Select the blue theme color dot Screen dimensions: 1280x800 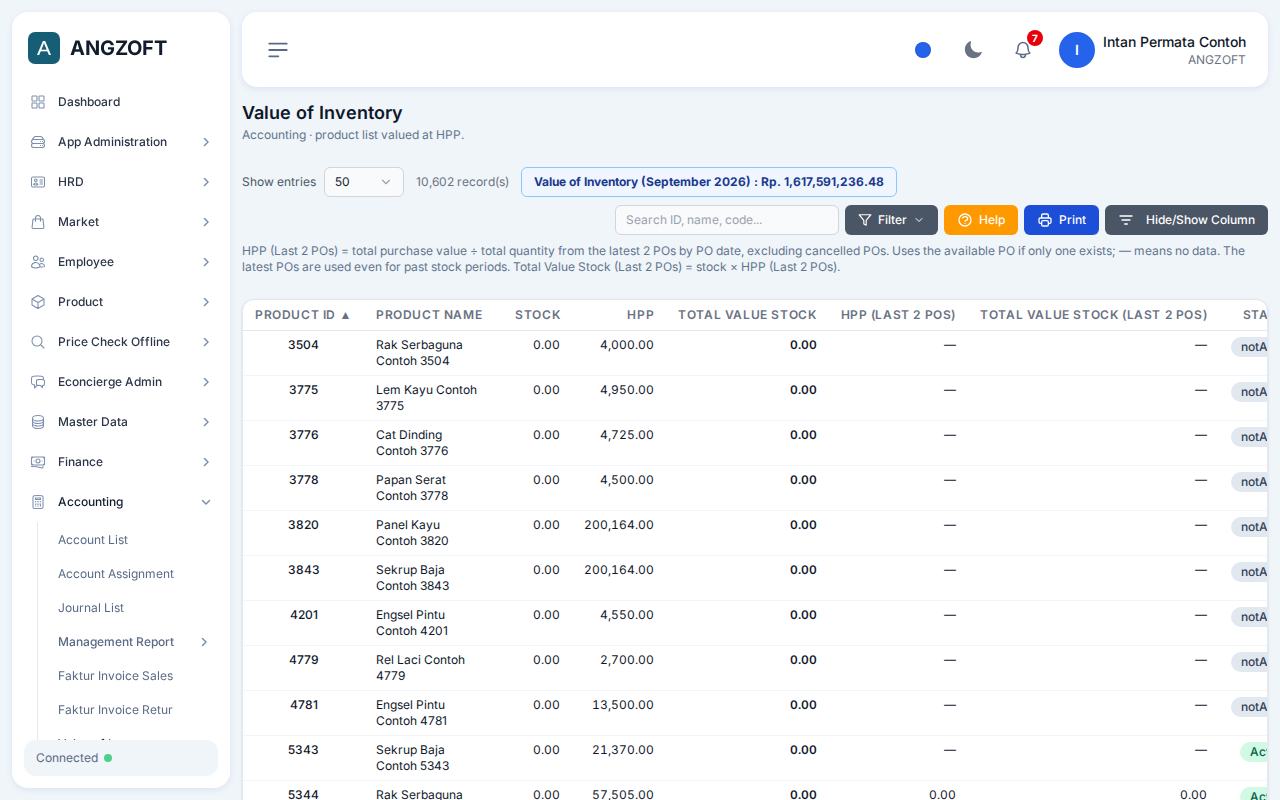point(923,50)
